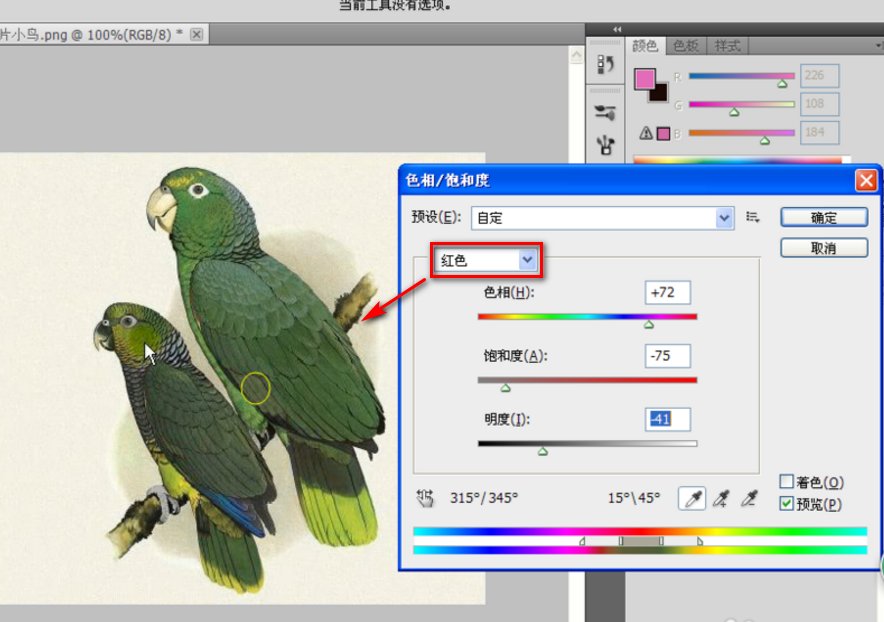Click the out-of-gamut warning triangle
Viewport: 884px width, 622px height.
pos(646,133)
